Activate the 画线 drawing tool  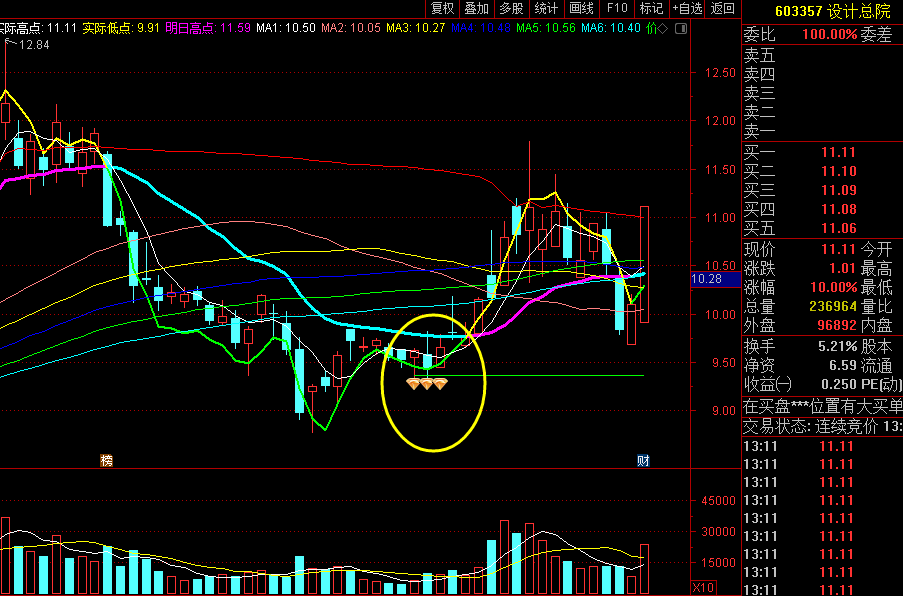click(581, 8)
